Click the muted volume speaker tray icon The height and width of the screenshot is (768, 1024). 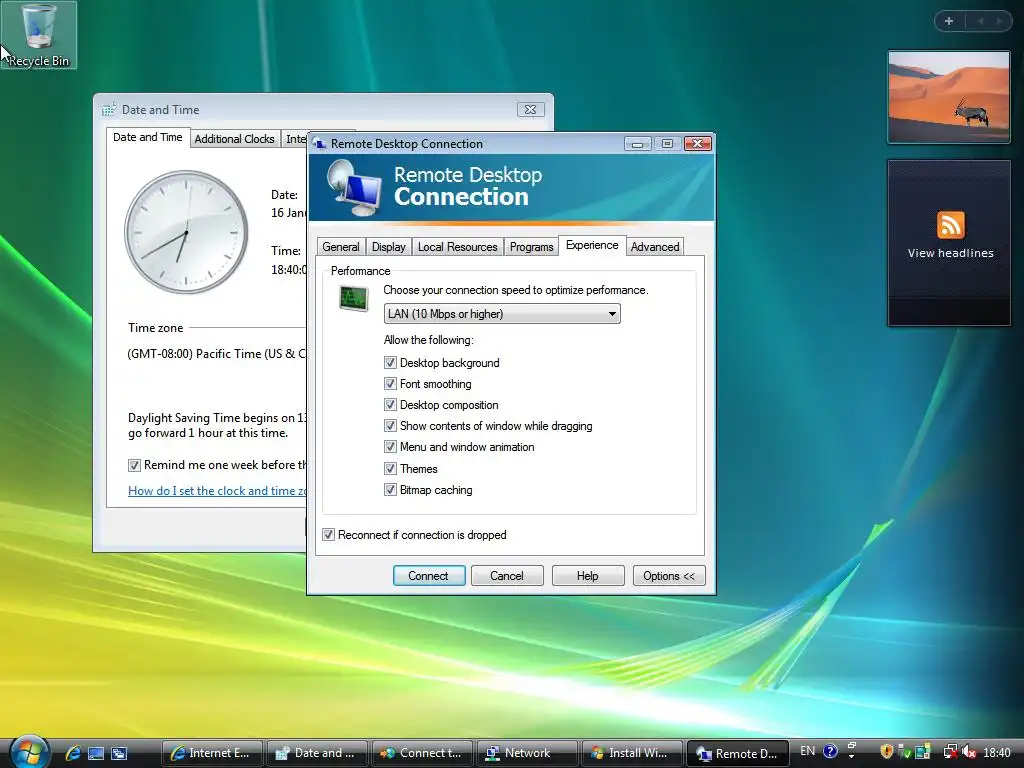coord(969,752)
